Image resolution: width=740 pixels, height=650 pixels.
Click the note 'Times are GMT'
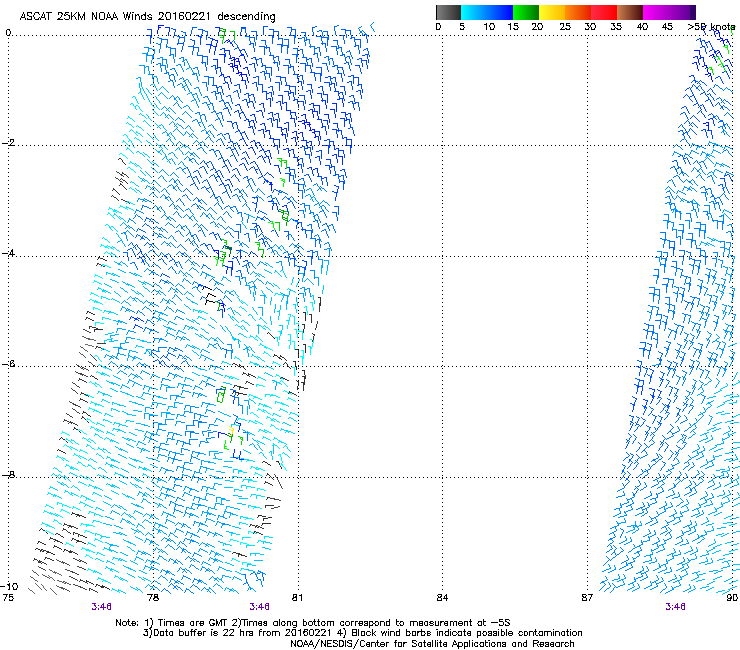click(192, 623)
